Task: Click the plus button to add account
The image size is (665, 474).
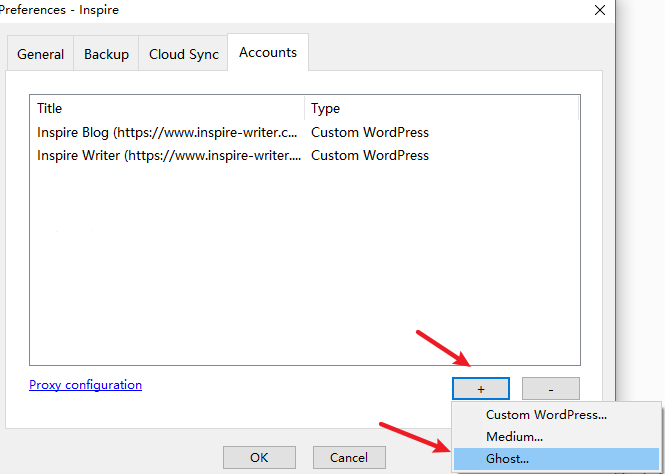Action: click(481, 388)
